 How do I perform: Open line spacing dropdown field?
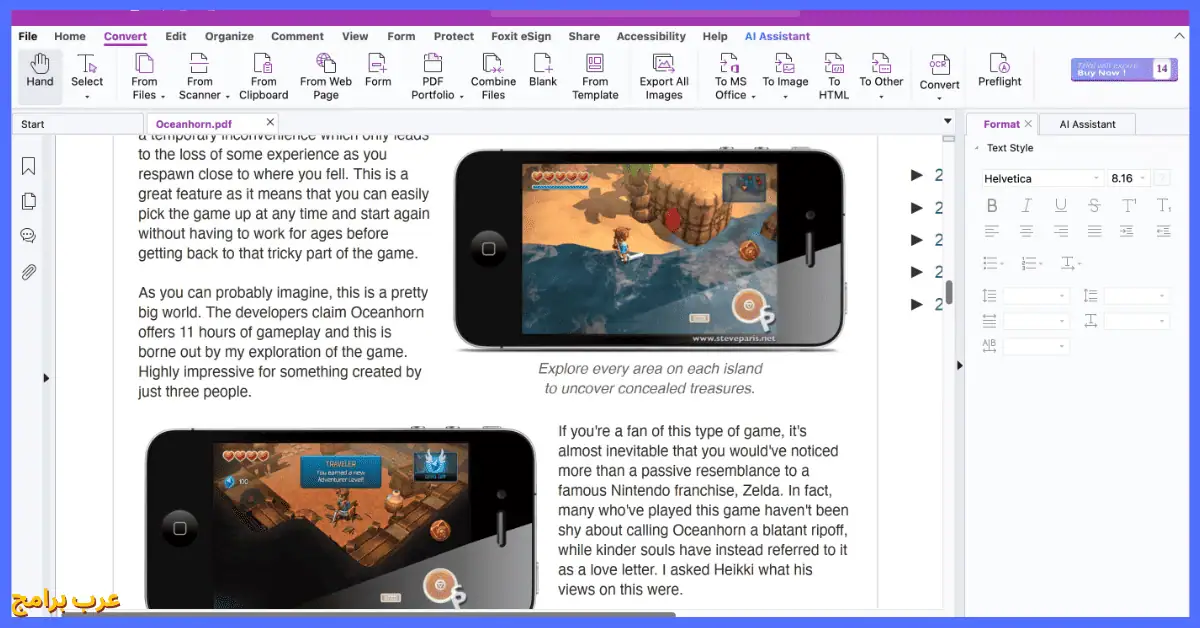point(1037,296)
